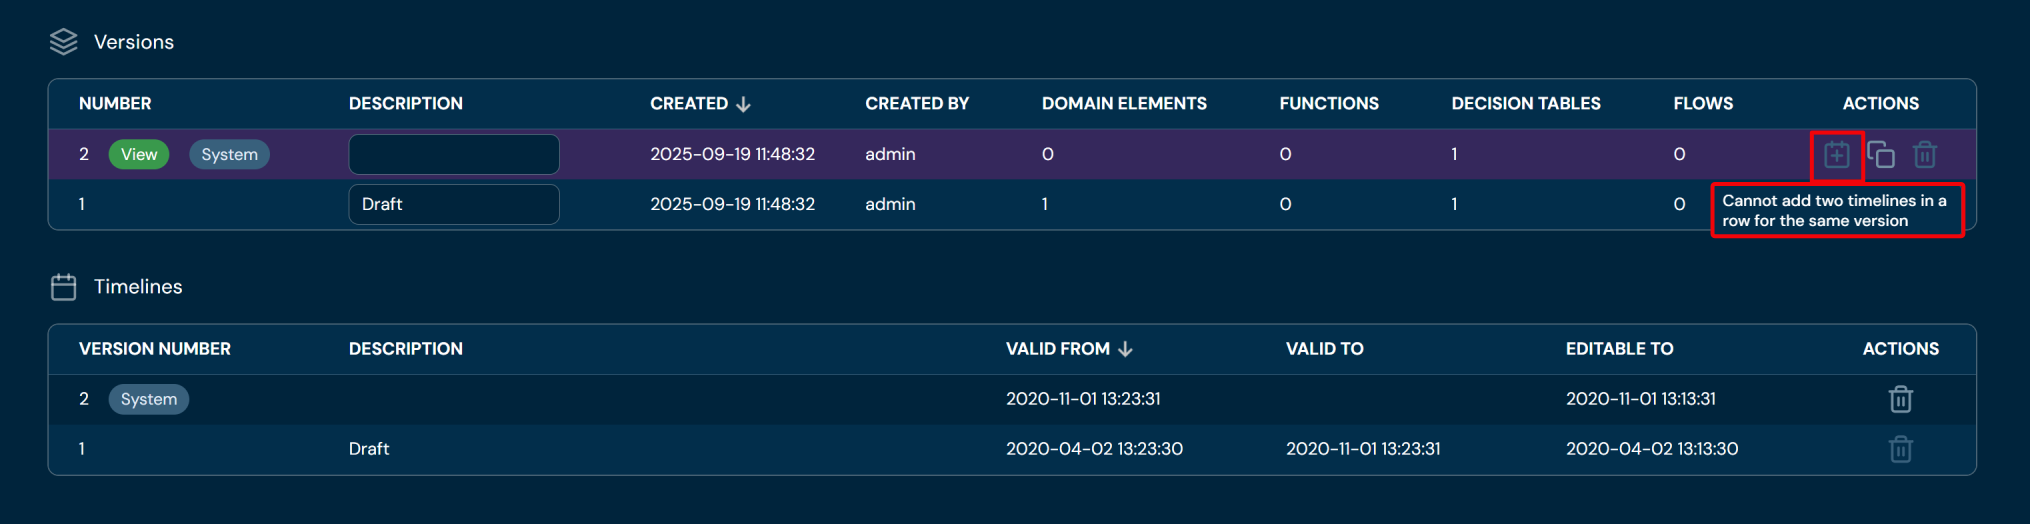This screenshot has height=524, width=2030.
Task: Click trash icon for the Draft timeline
Action: tap(1900, 449)
